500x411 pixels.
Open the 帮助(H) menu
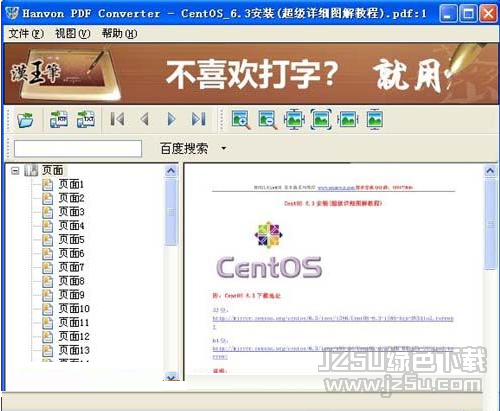click(119, 33)
